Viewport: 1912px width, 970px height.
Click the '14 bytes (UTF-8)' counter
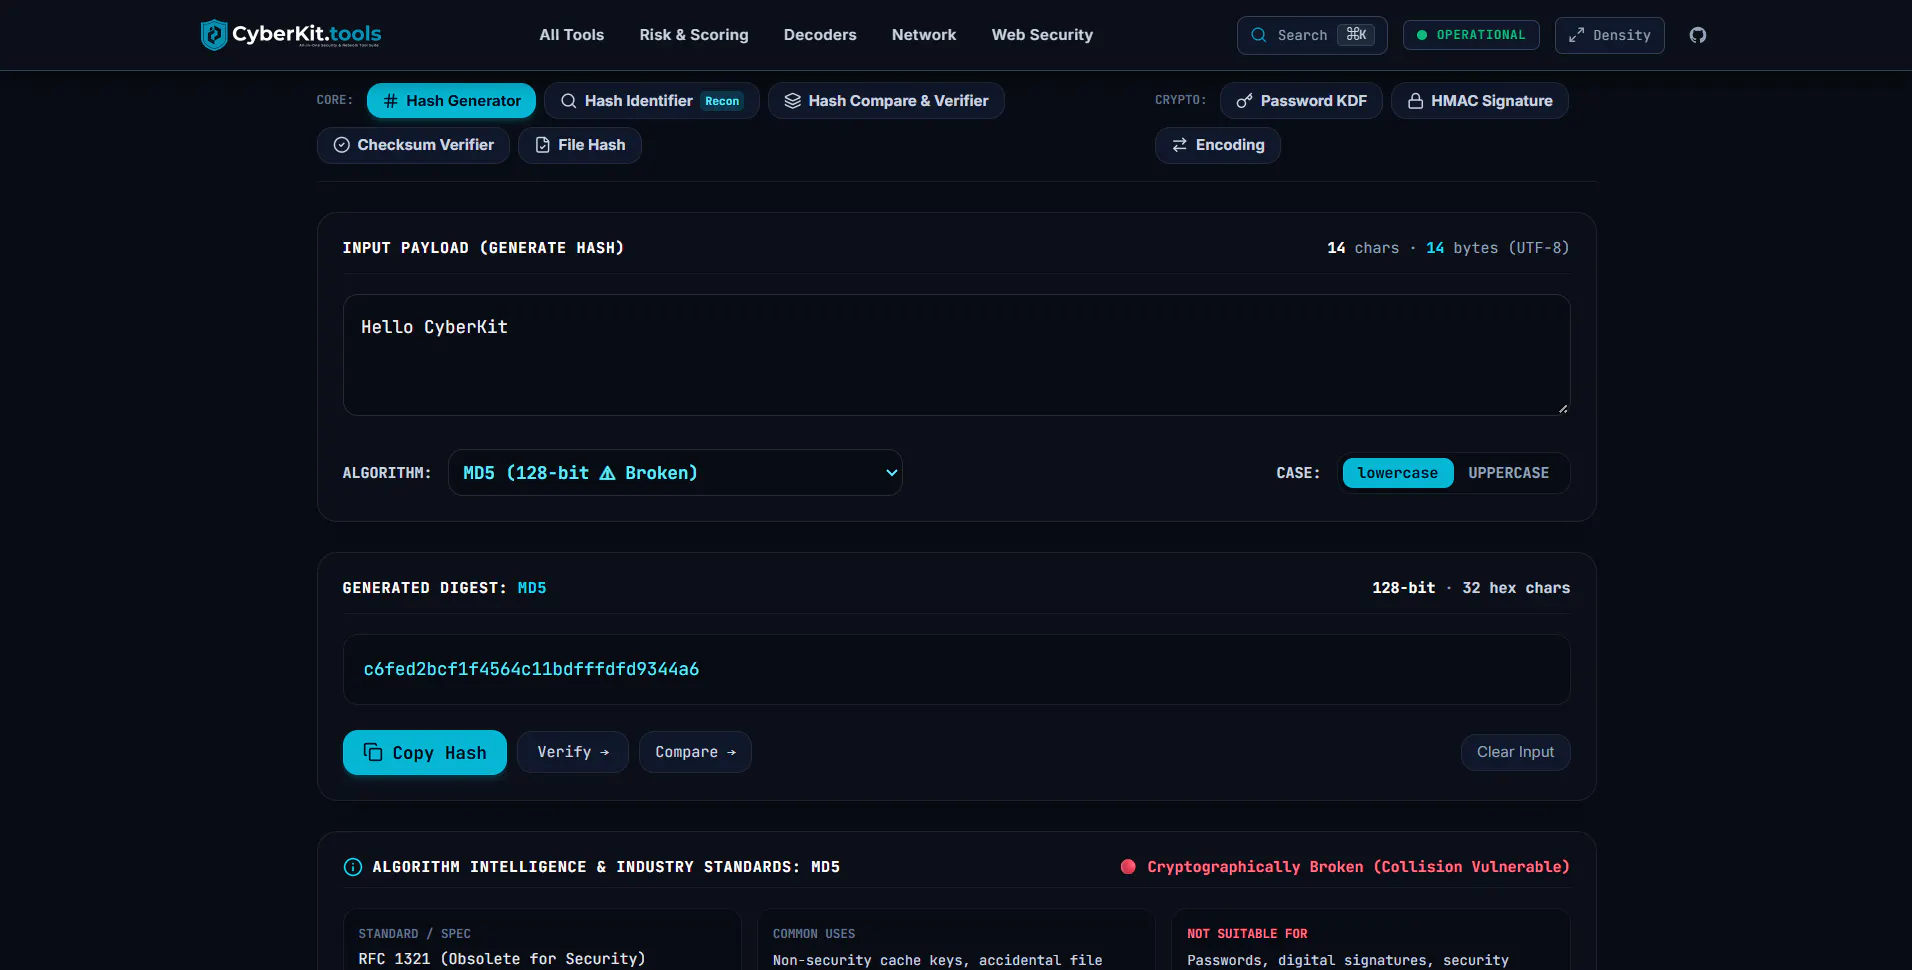coord(1497,248)
